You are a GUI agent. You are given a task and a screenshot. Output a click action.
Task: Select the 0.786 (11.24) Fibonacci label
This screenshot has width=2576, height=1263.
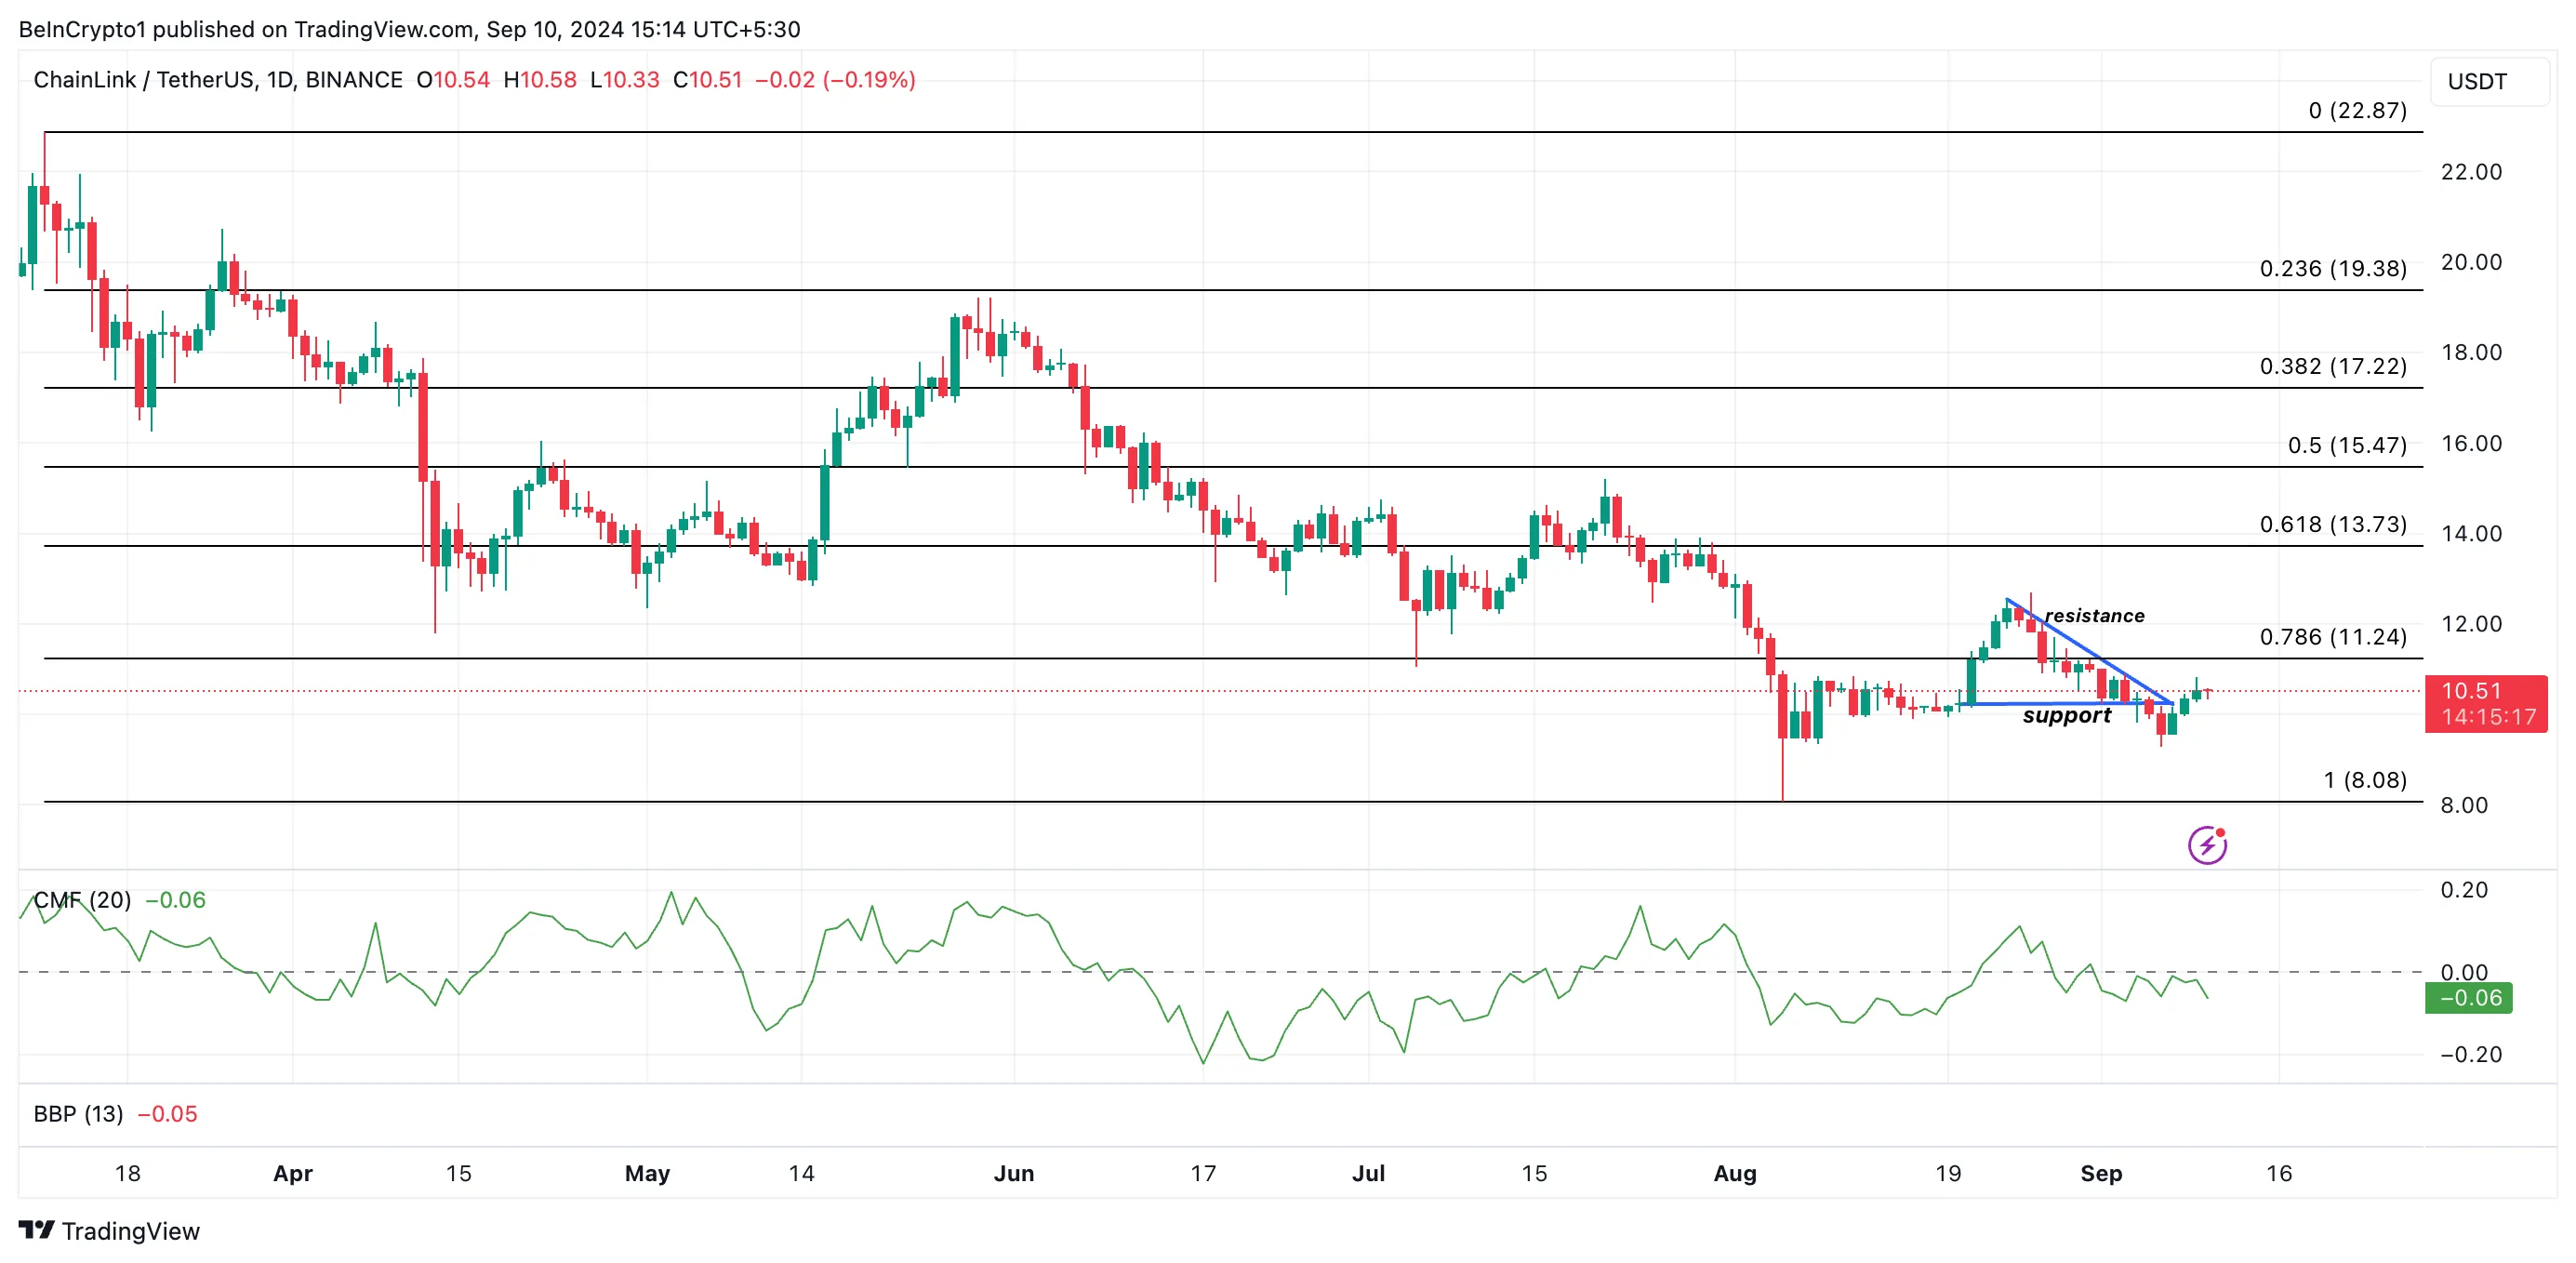tap(2332, 637)
